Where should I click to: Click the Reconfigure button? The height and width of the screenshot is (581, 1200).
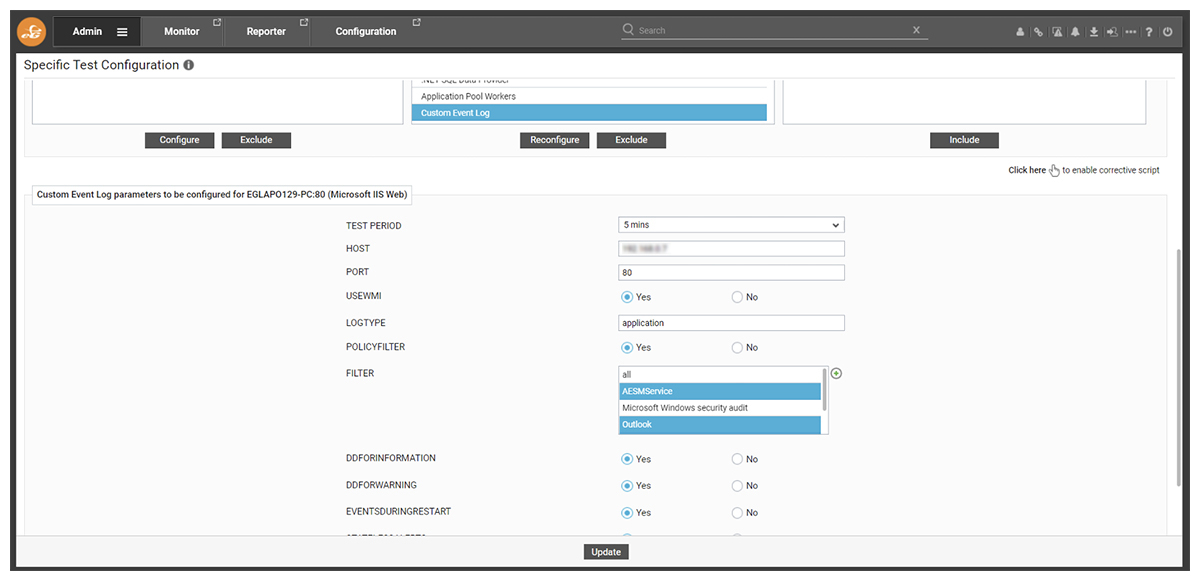[x=555, y=140]
